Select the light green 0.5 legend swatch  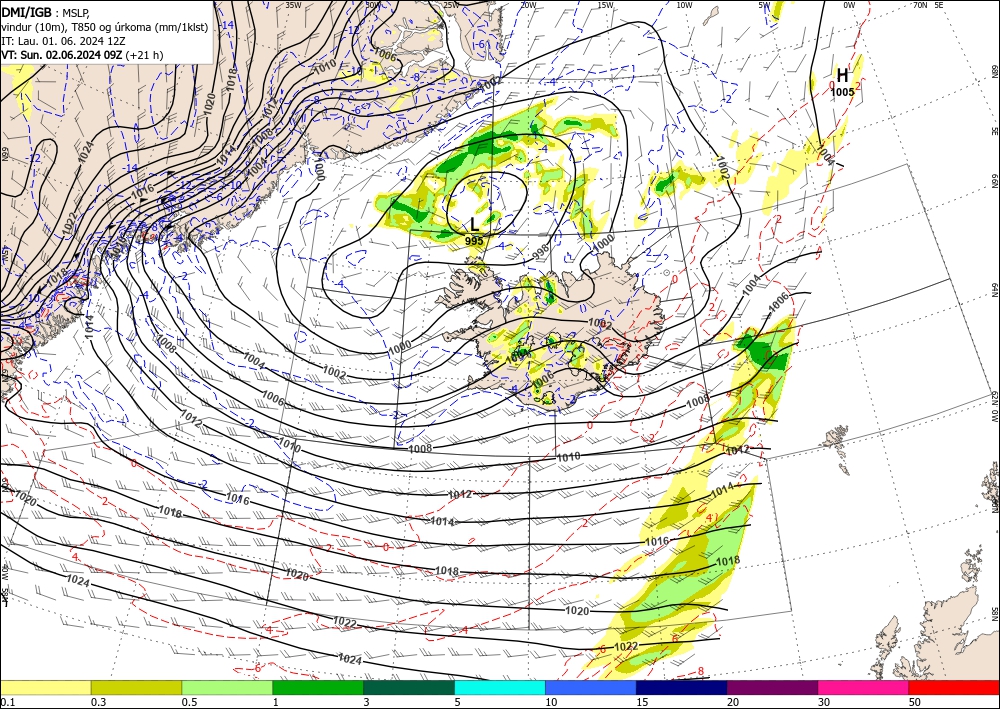(x=227, y=687)
